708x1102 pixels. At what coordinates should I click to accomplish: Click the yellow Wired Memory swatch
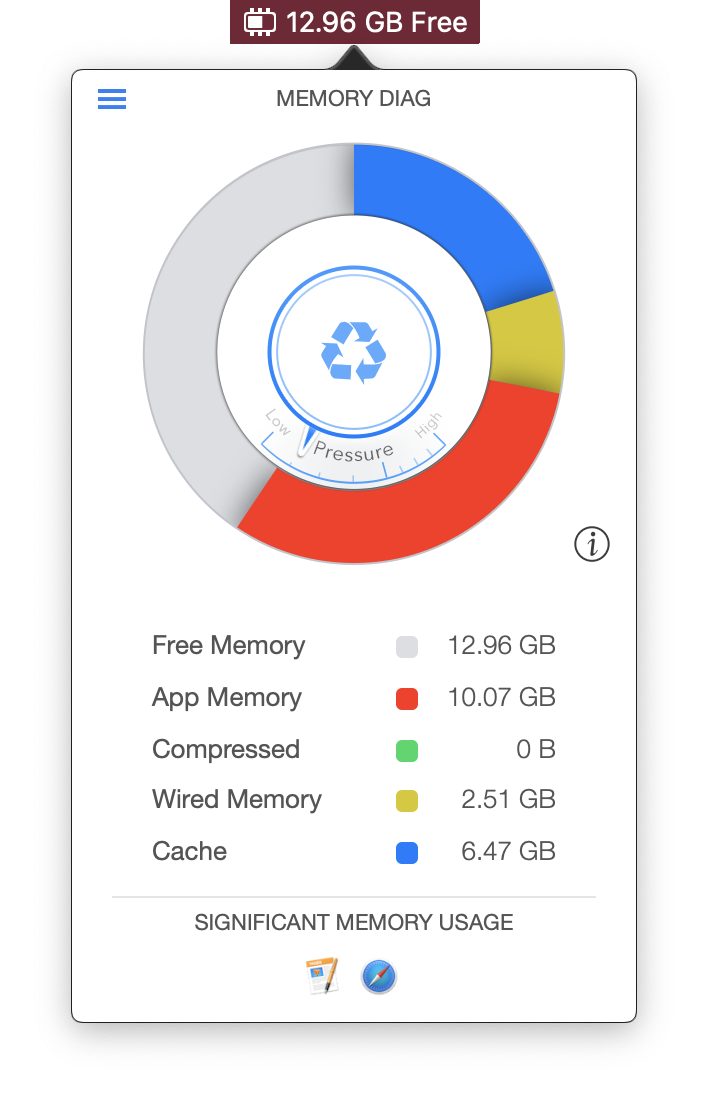407,800
